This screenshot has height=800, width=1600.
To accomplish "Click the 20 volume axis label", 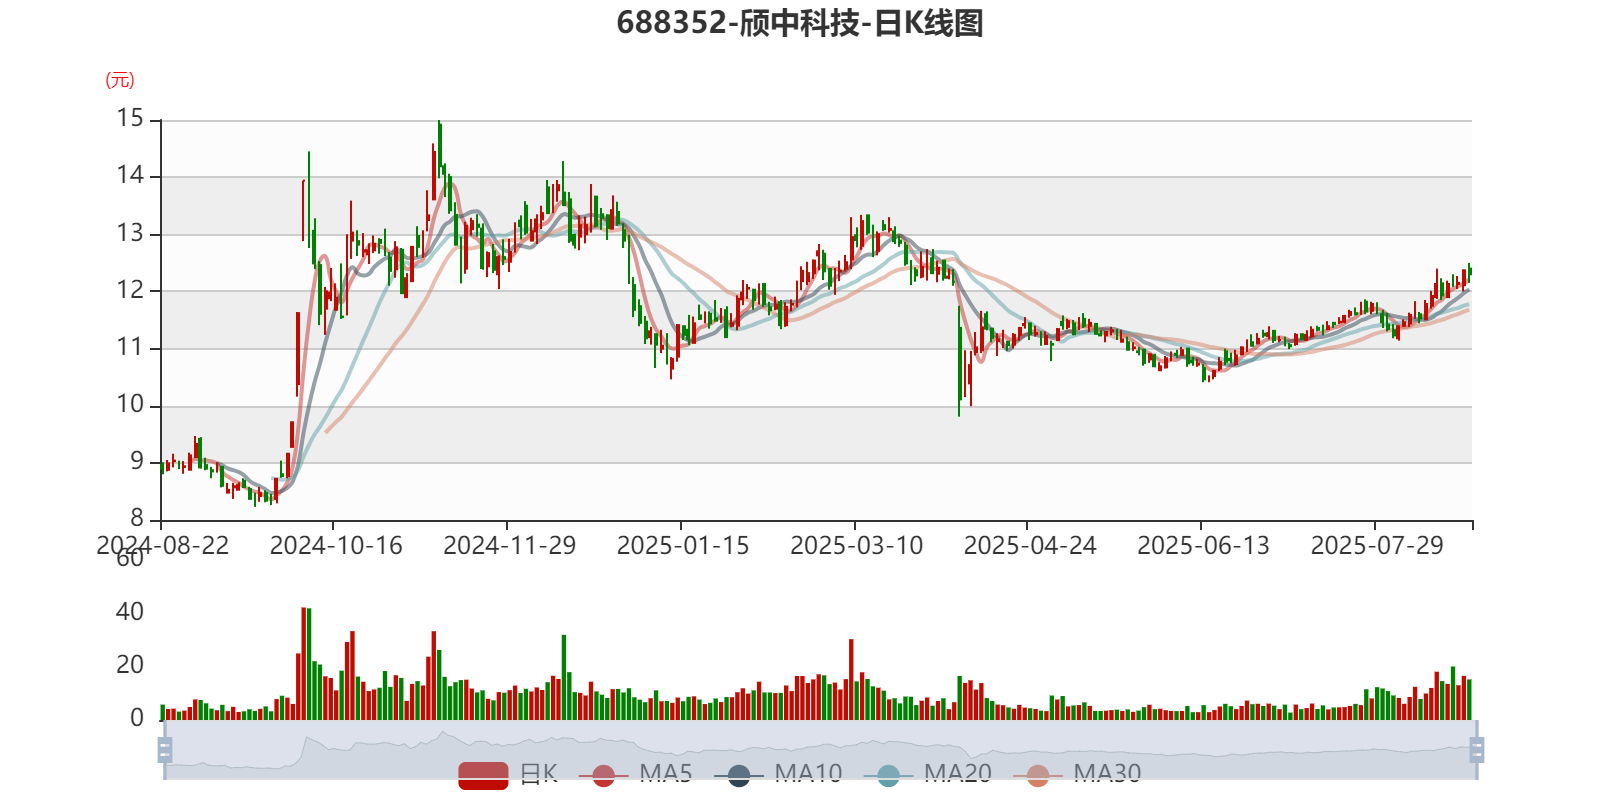I will click(130, 665).
